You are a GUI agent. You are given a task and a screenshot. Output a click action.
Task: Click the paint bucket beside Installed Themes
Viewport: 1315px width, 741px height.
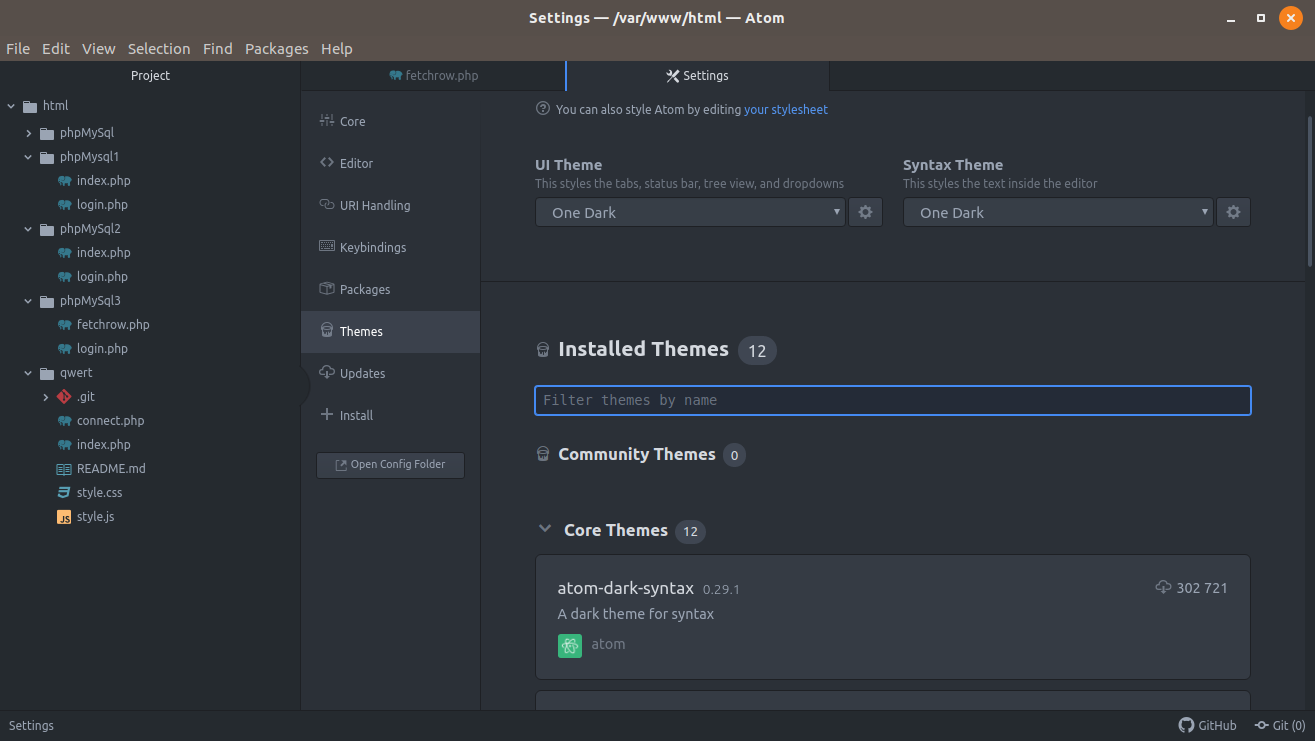pyautogui.click(x=543, y=350)
